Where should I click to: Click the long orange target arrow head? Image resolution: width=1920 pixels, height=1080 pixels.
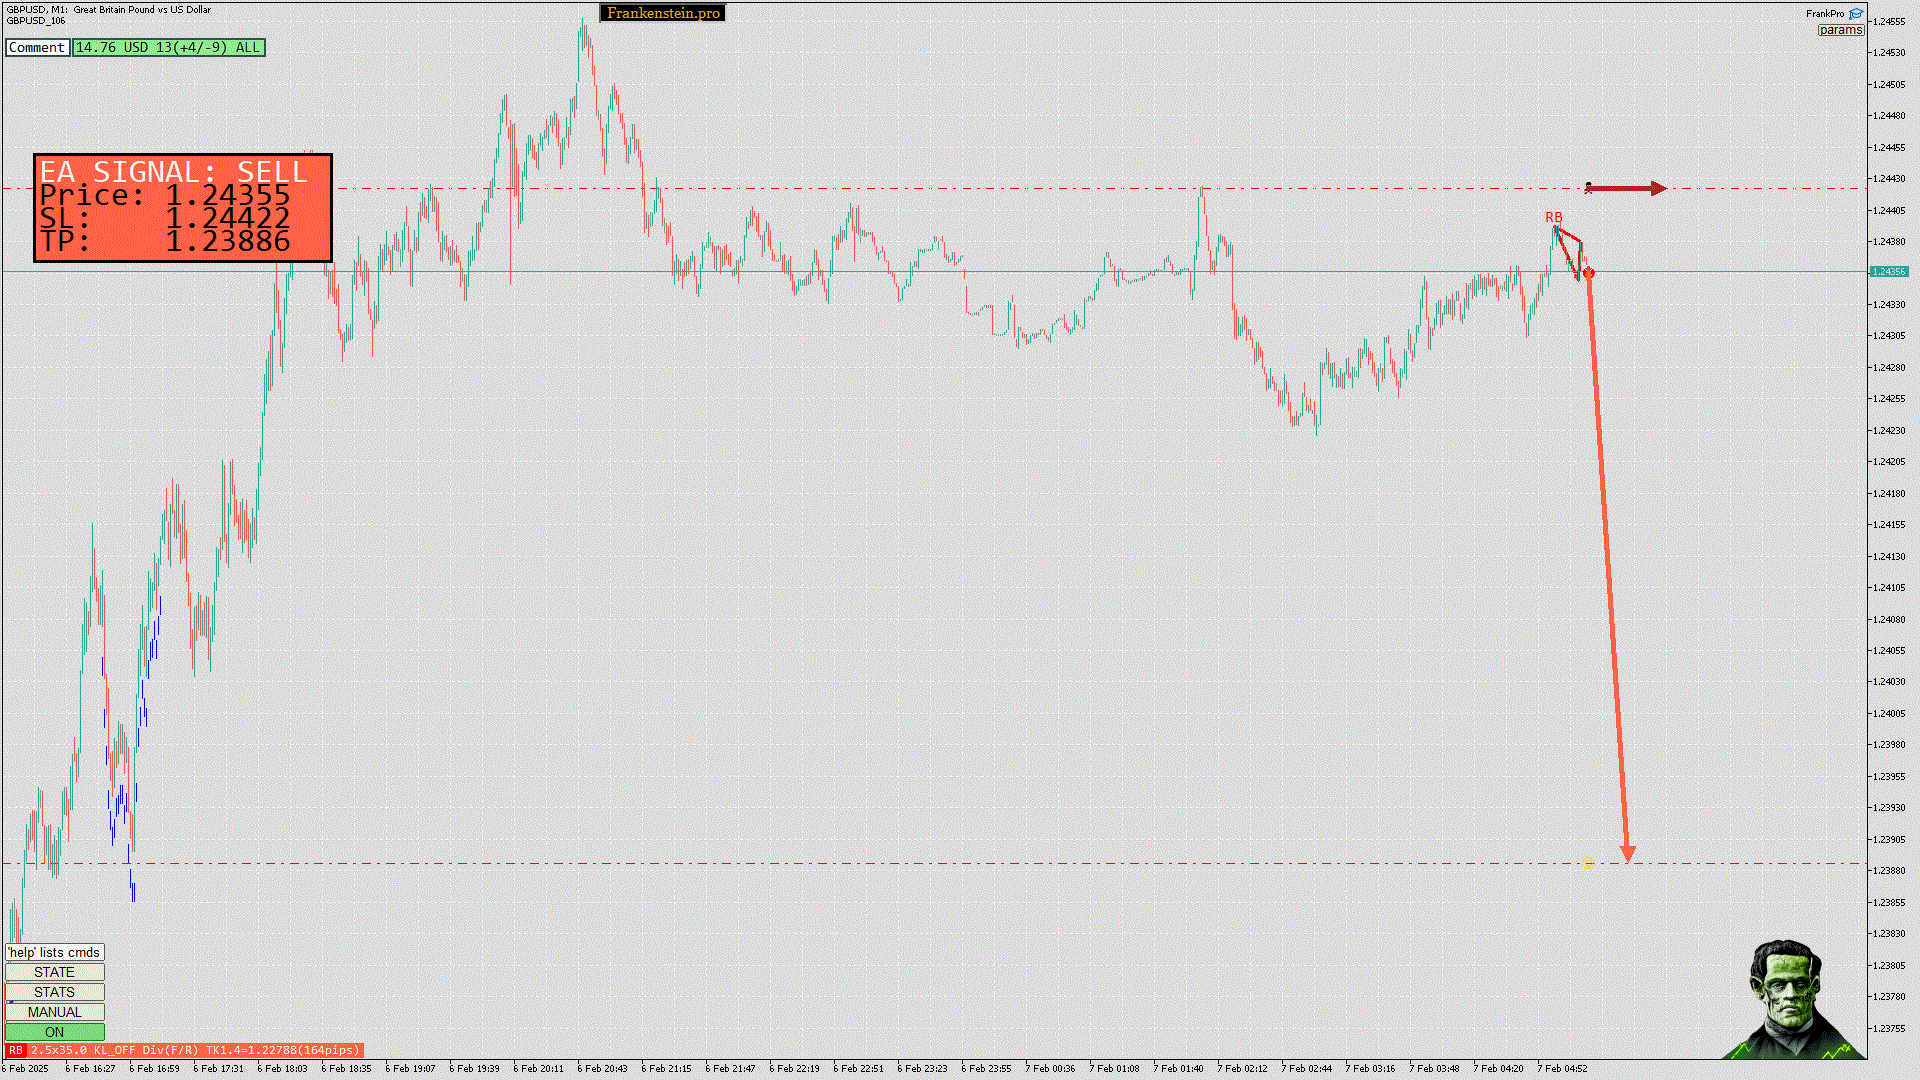(1628, 853)
